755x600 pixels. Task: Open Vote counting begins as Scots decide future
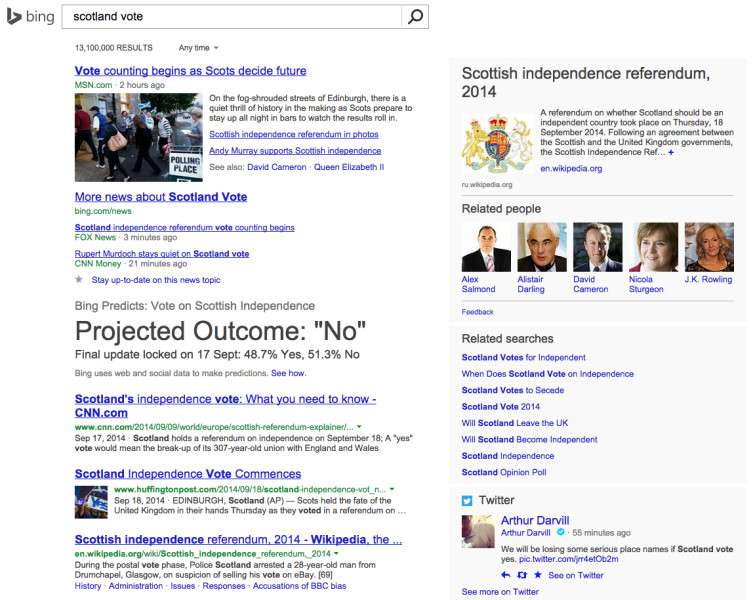point(190,71)
